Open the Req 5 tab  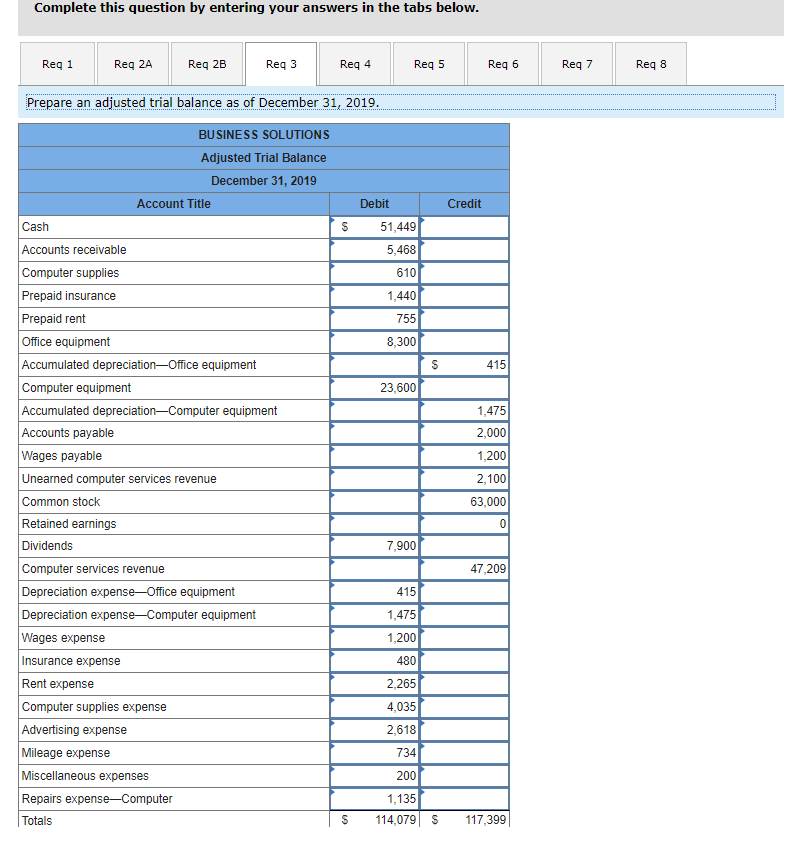[x=428, y=63]
